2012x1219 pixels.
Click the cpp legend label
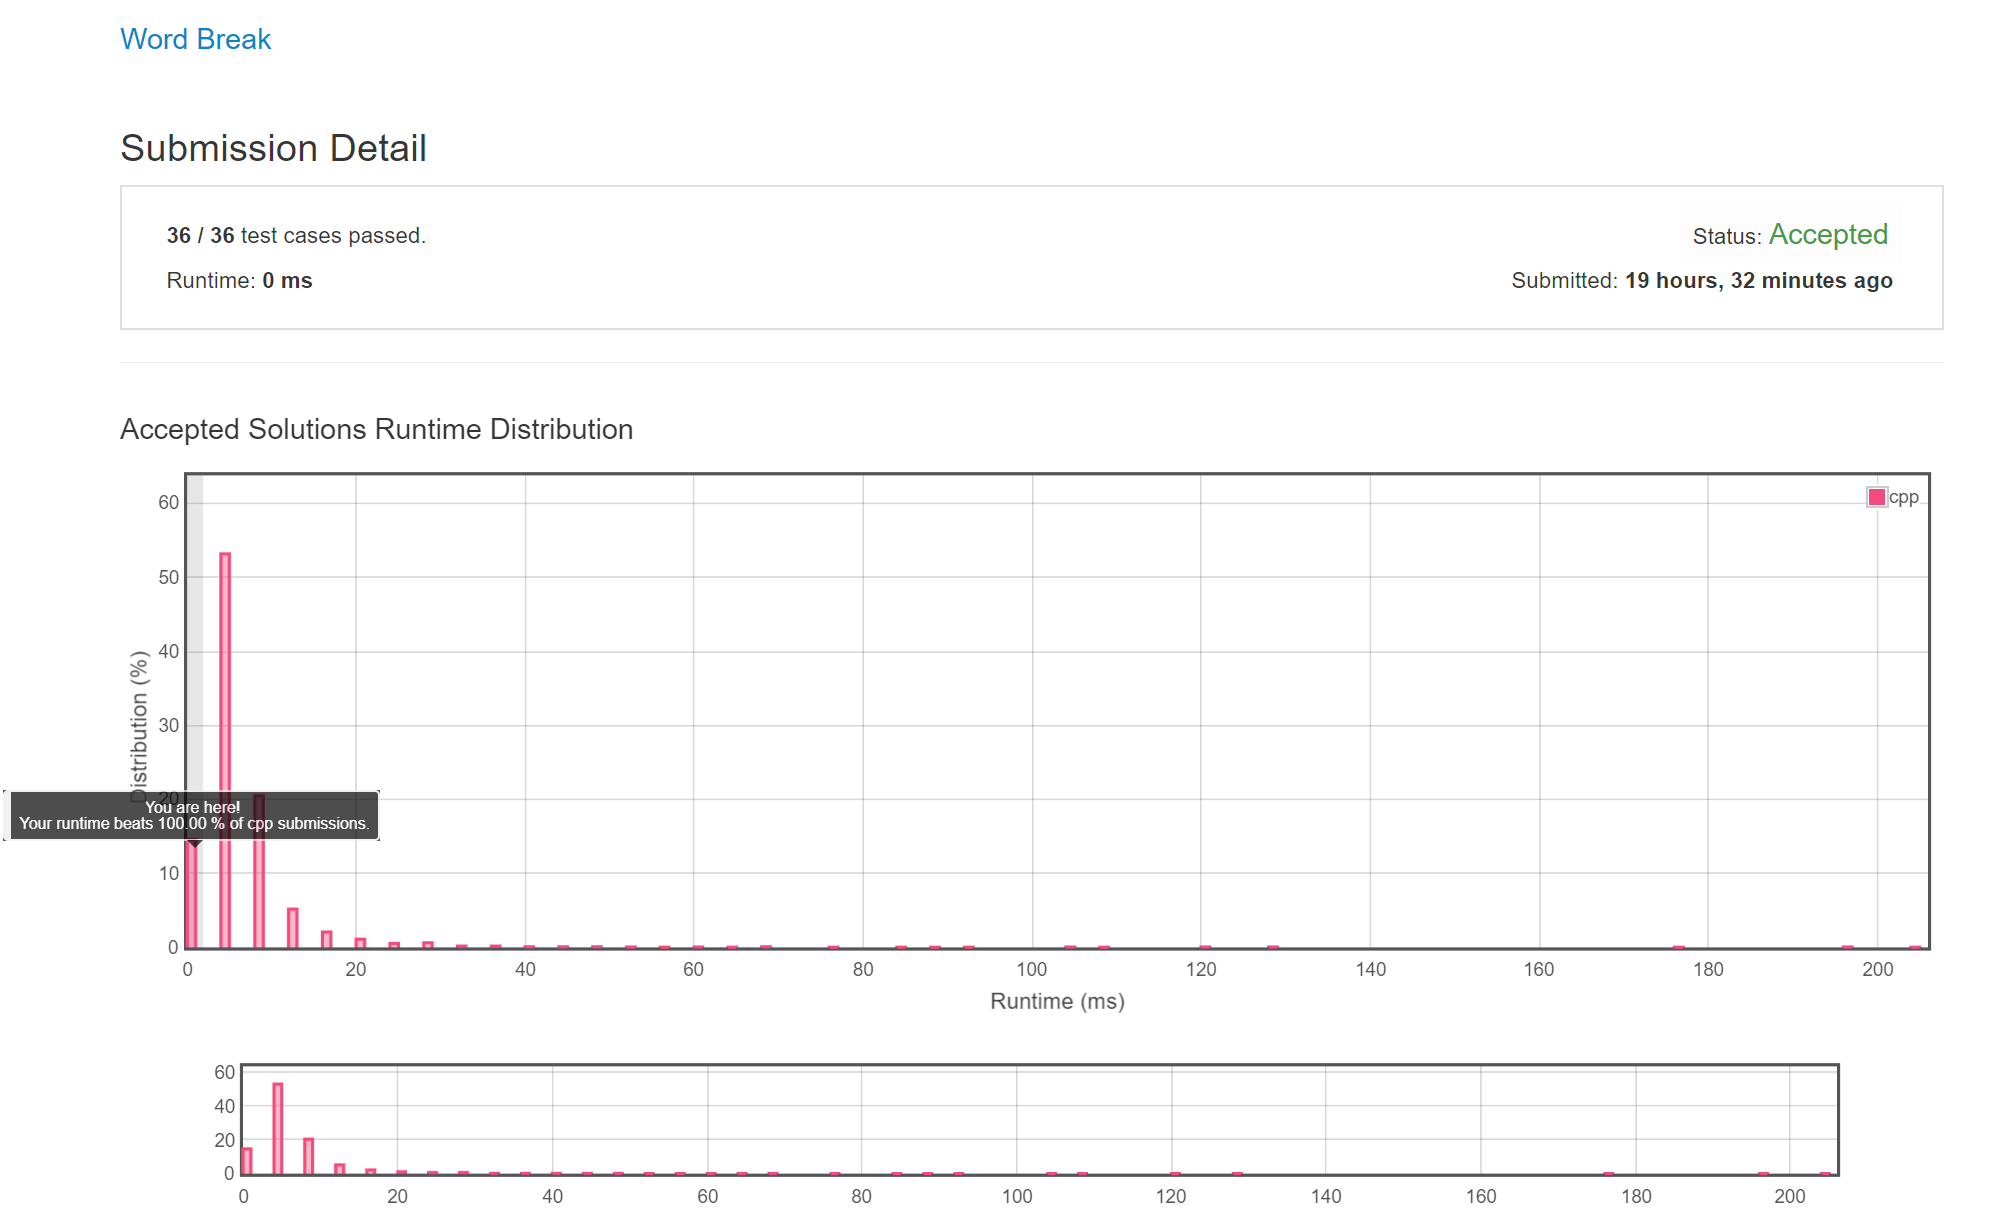pyautogui.click(x=1904, y=497)
